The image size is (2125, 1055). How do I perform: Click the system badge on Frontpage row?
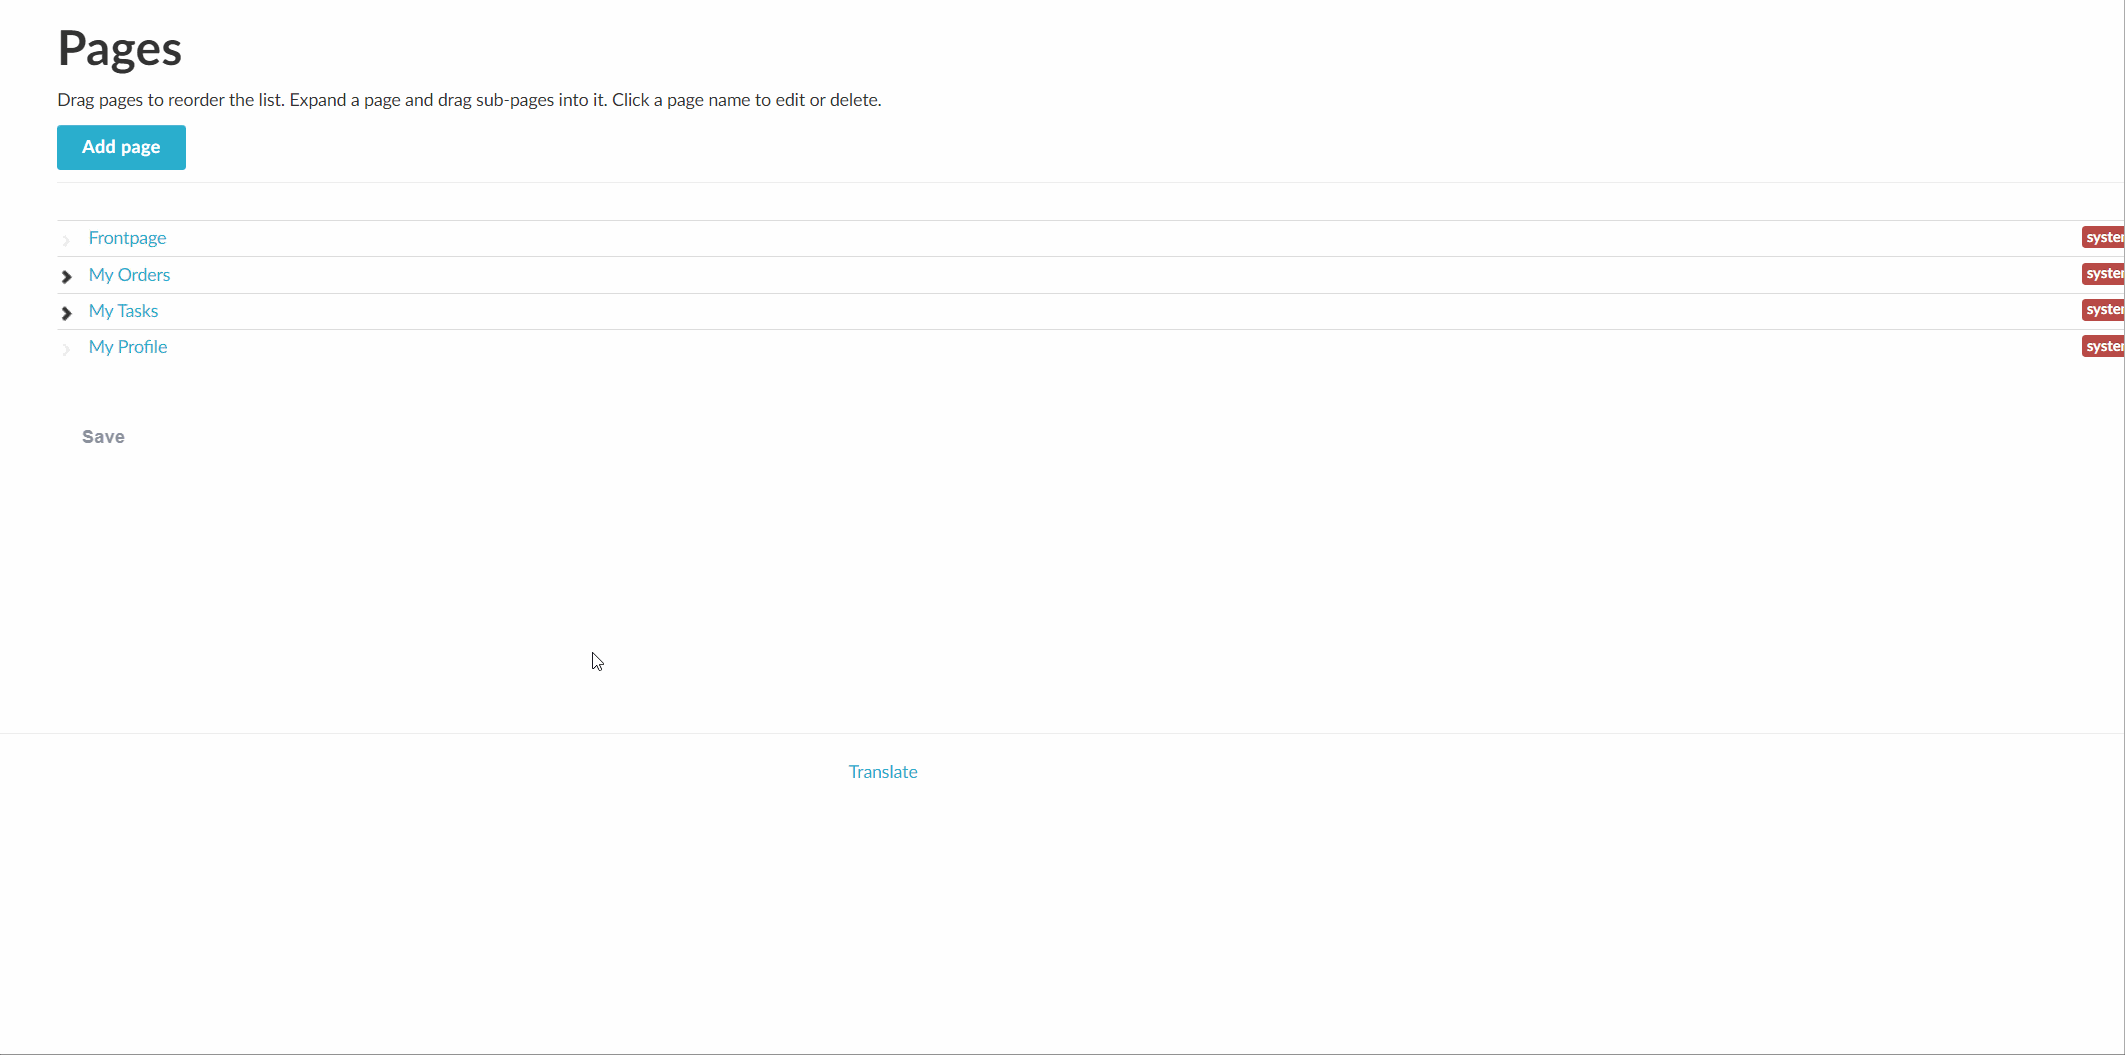pyautogui.click(x=2102, y=237)
